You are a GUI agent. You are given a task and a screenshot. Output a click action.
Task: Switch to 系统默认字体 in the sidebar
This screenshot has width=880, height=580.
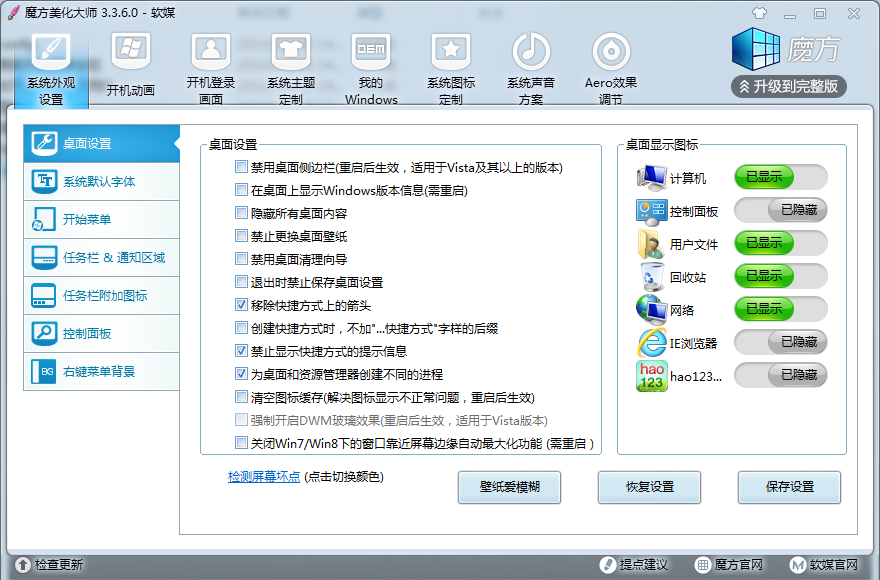click(102, 181)
